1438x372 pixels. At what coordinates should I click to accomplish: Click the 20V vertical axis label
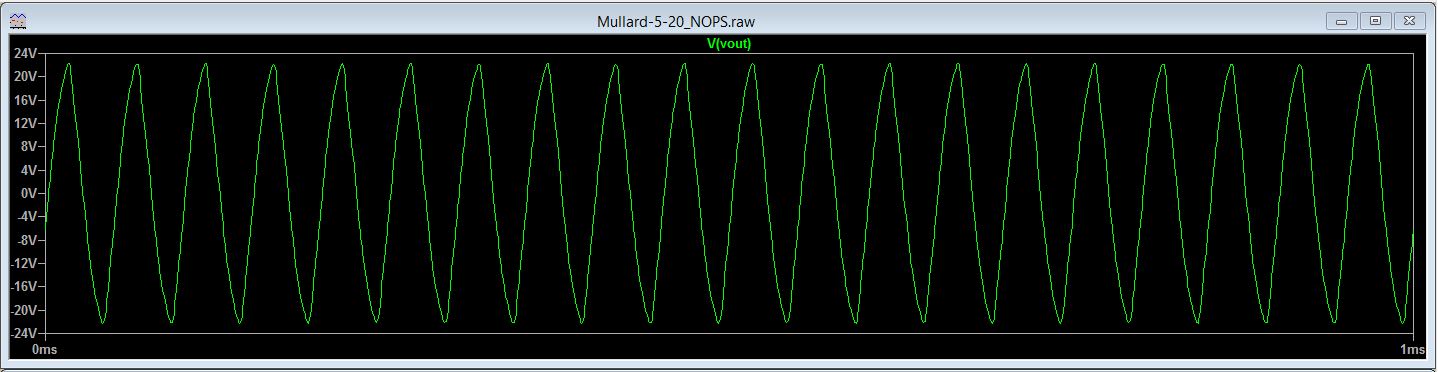tap(25, 76)
